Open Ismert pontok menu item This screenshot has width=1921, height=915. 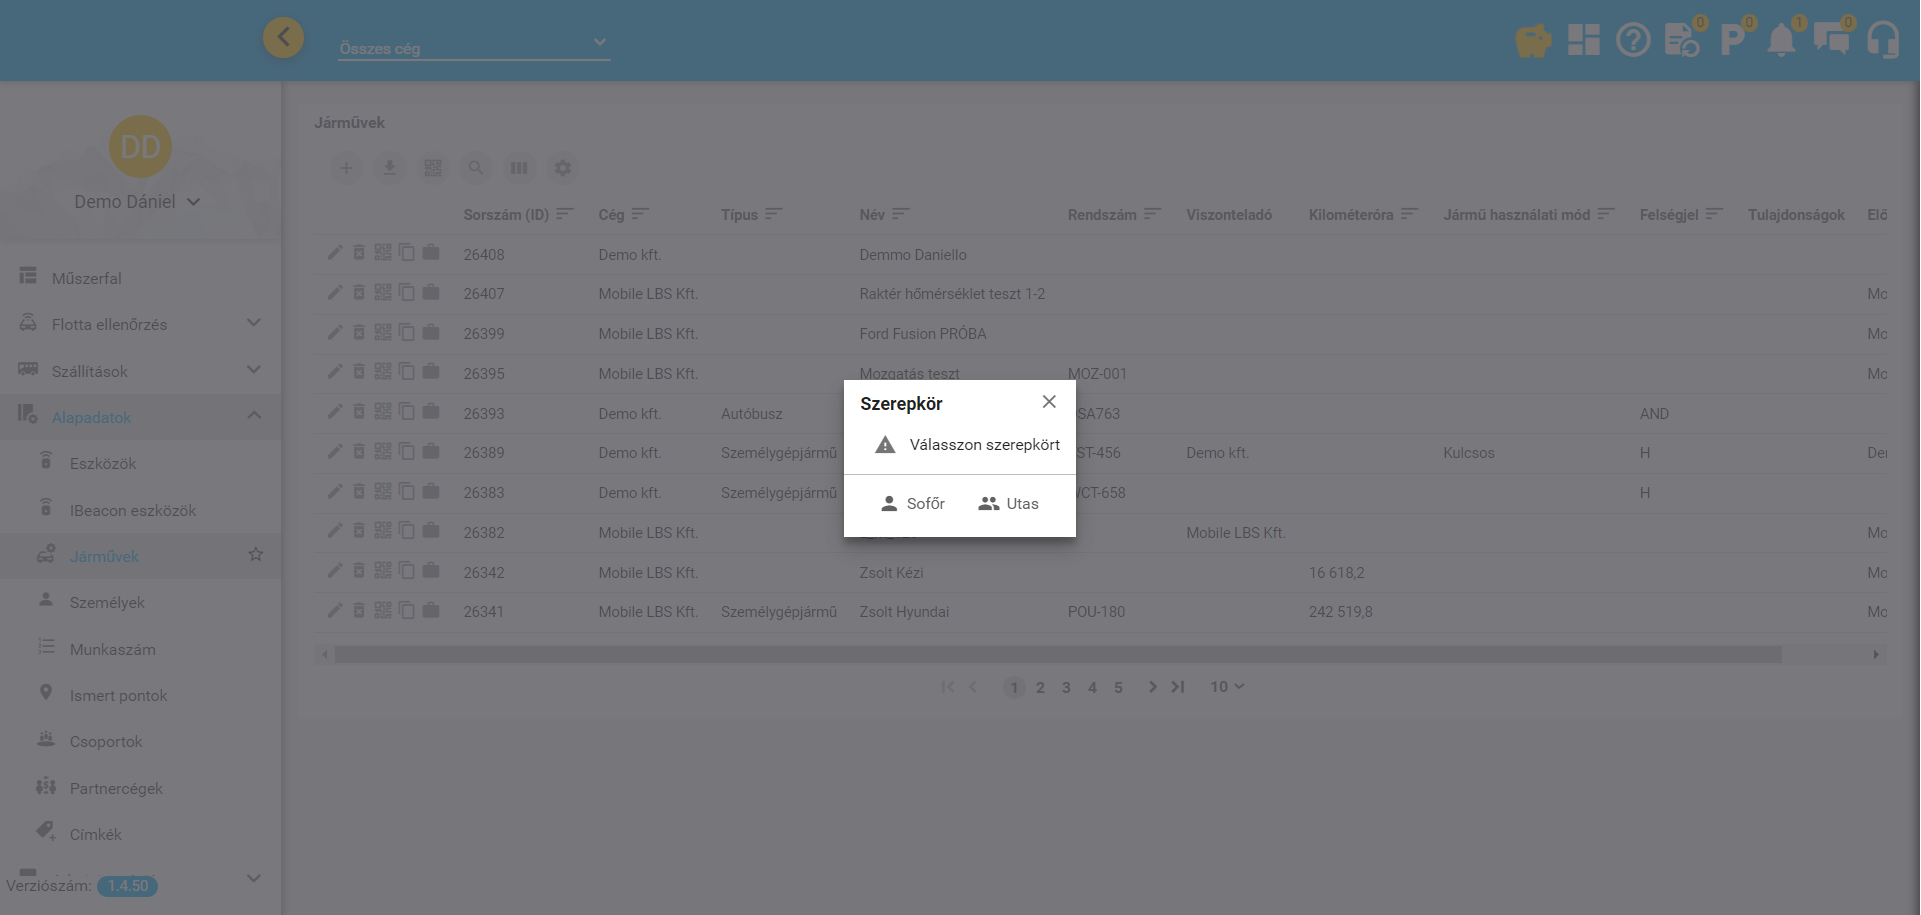pos(118,696)
